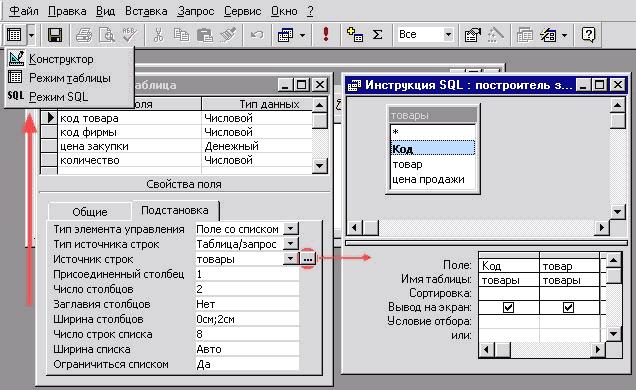The width and height of the screenshot is (636, 390).
Task: Select the код товара row selector
Action: pyautogui.click(x=49, y=118)
